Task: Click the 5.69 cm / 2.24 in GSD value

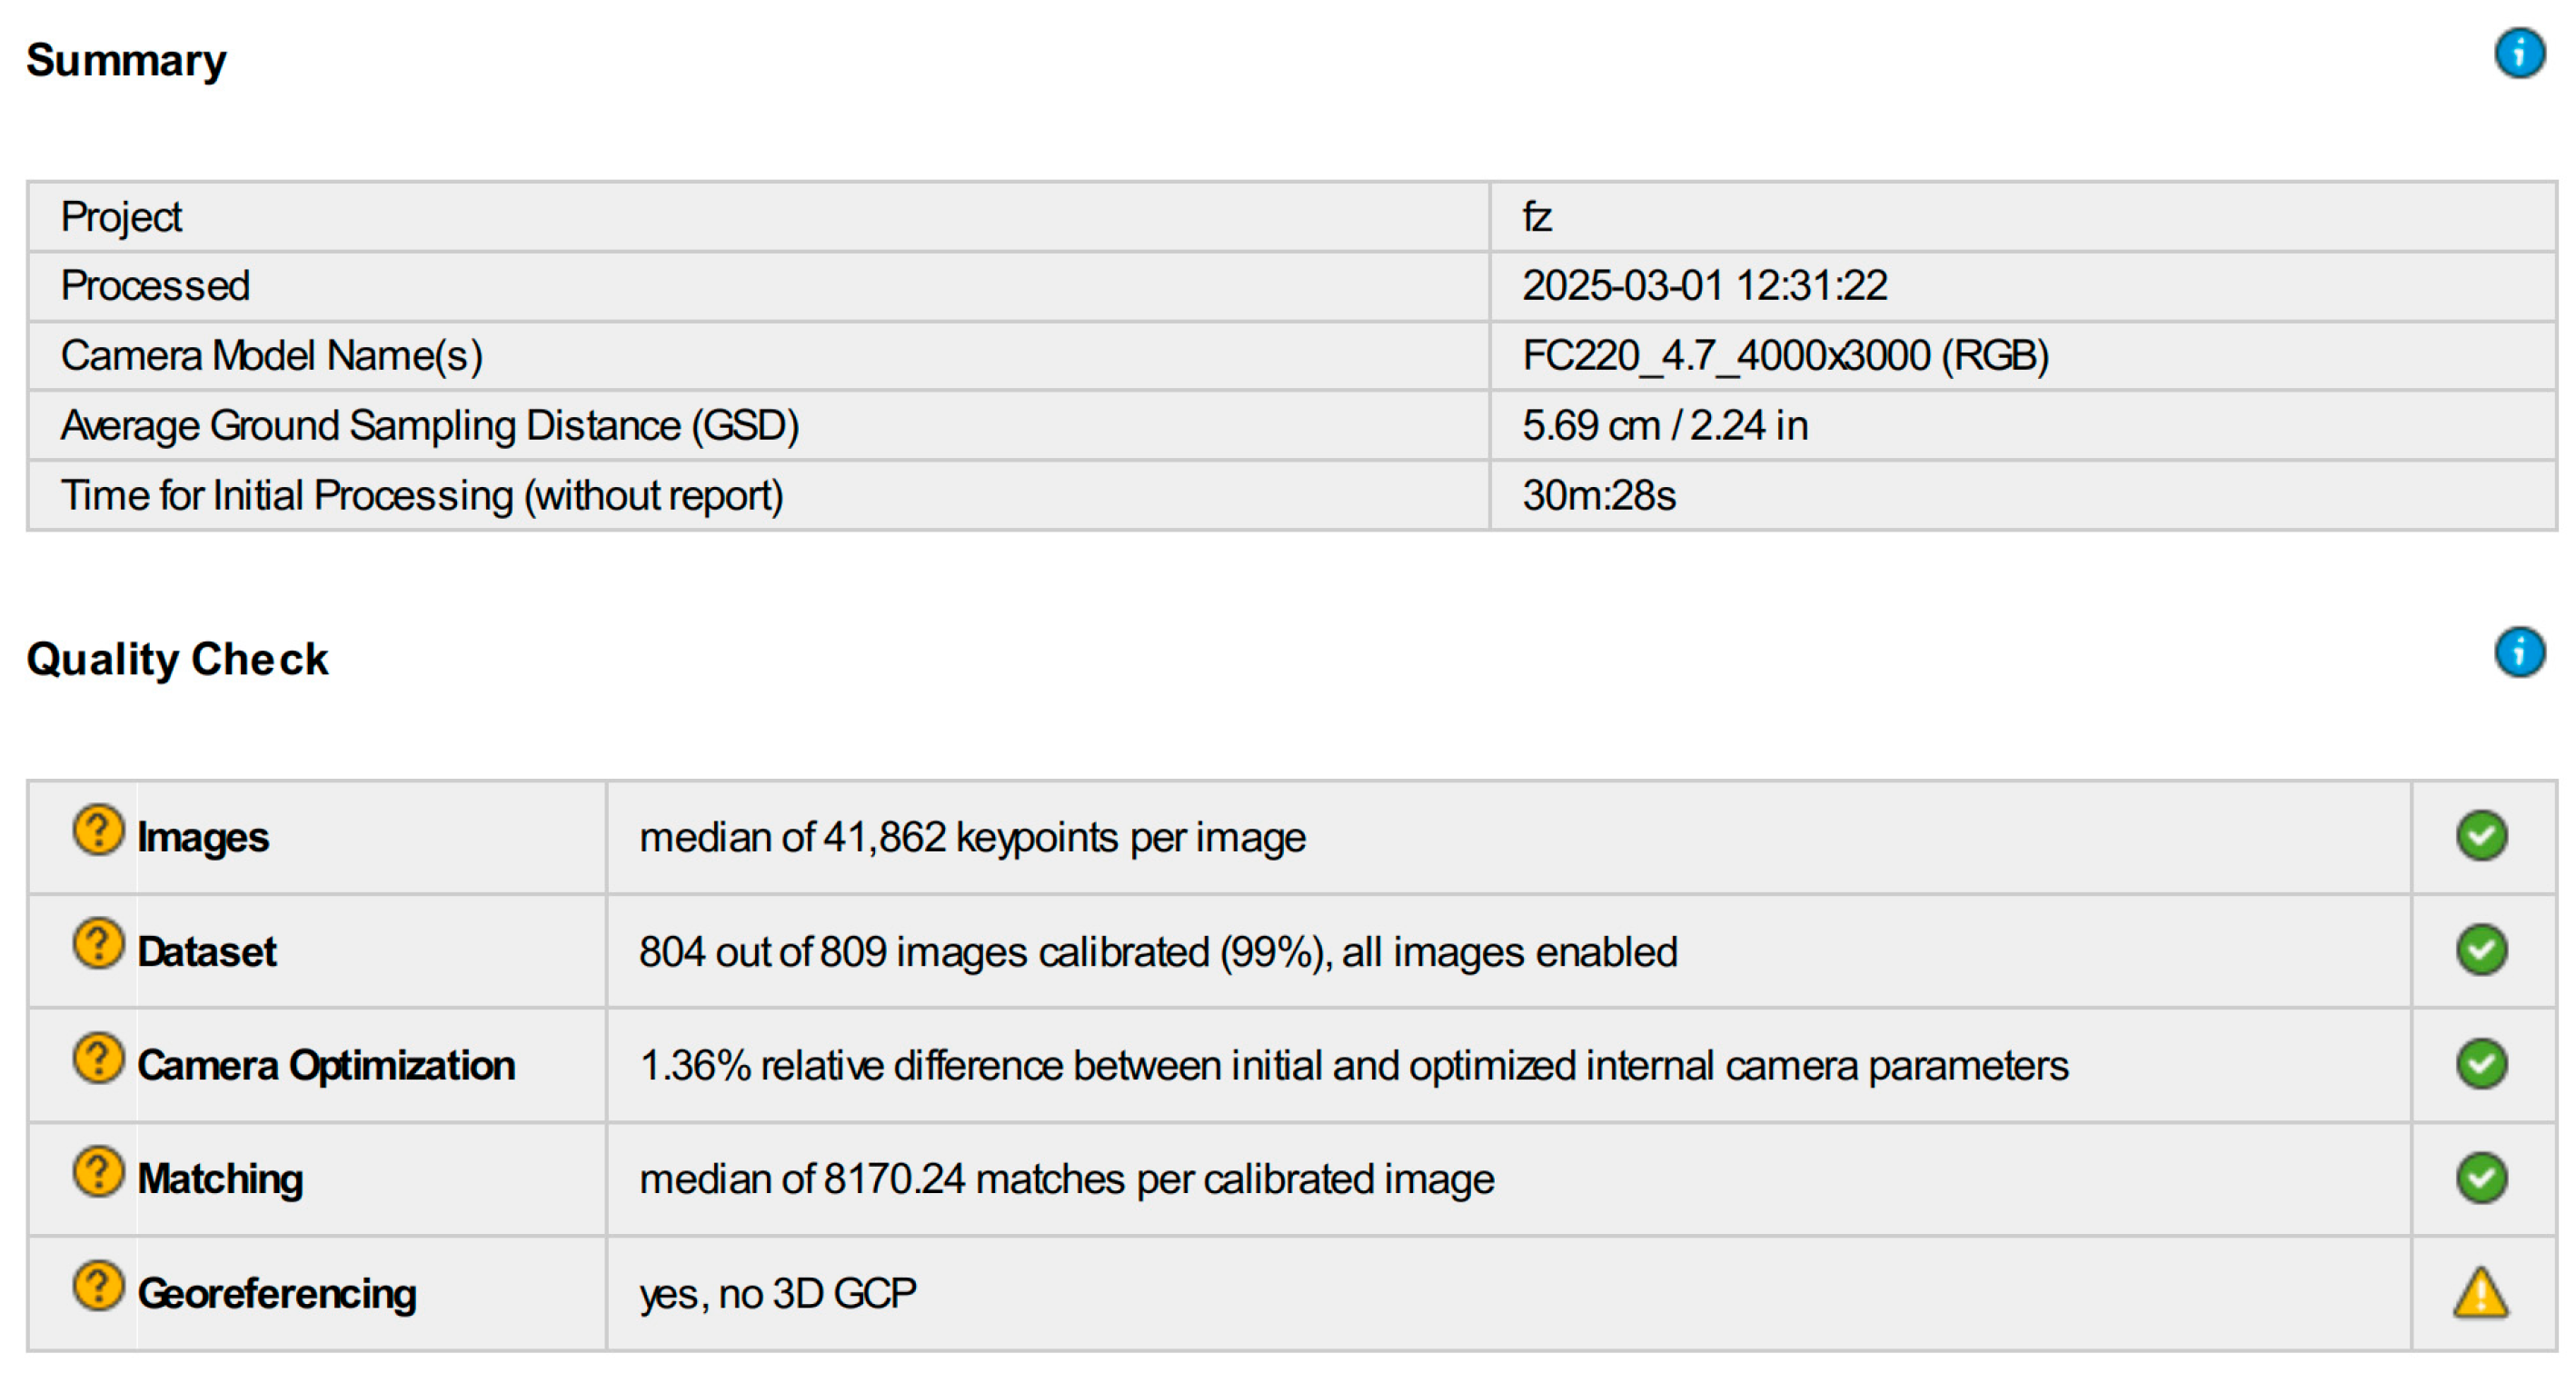Action: 1664,426
